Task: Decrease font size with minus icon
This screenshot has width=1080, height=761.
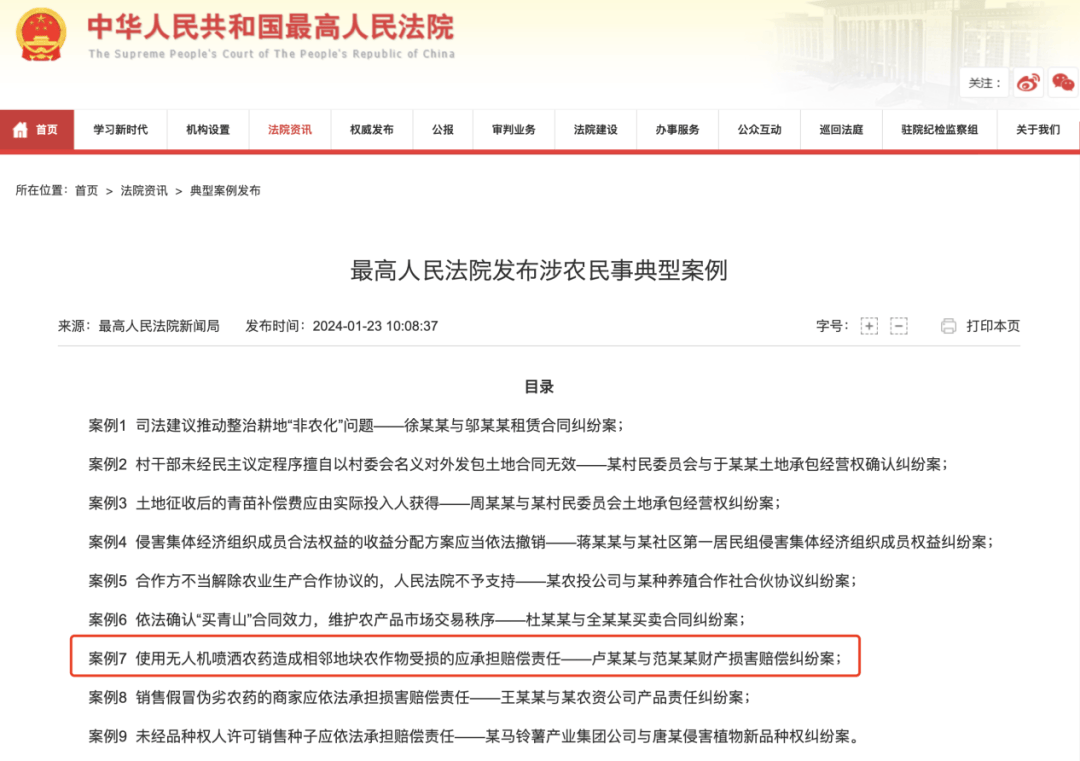Action: tap(898, 326)
